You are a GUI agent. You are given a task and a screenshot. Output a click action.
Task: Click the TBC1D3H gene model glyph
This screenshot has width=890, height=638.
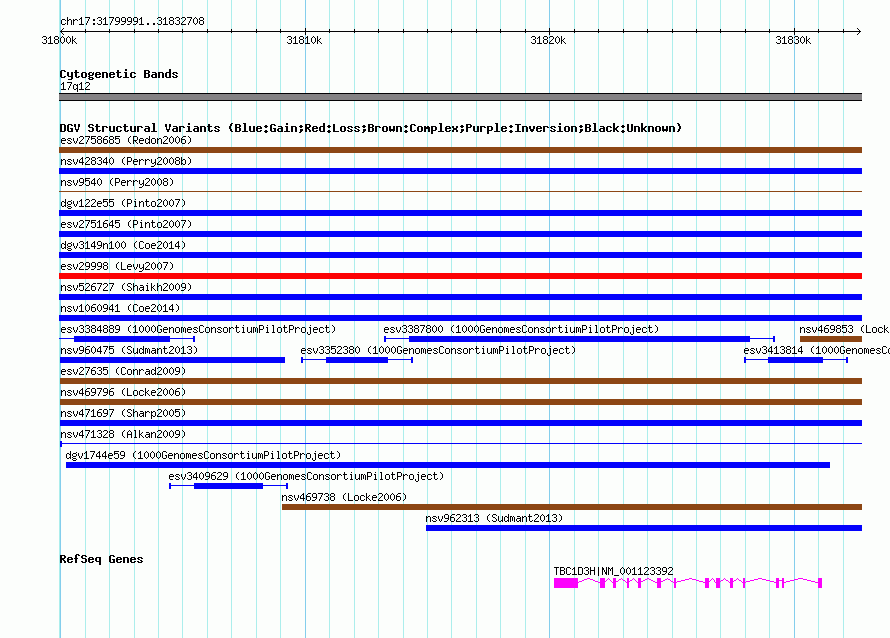click(688, 582)
